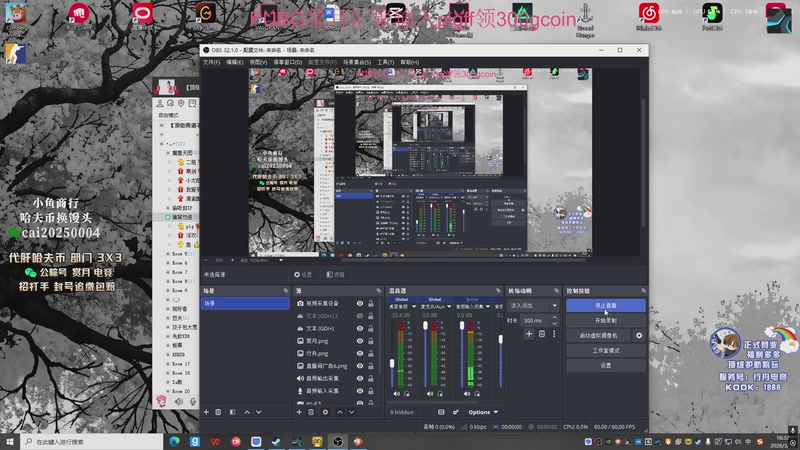Adjust Mic/Aux volume fader

click(426, 326)
